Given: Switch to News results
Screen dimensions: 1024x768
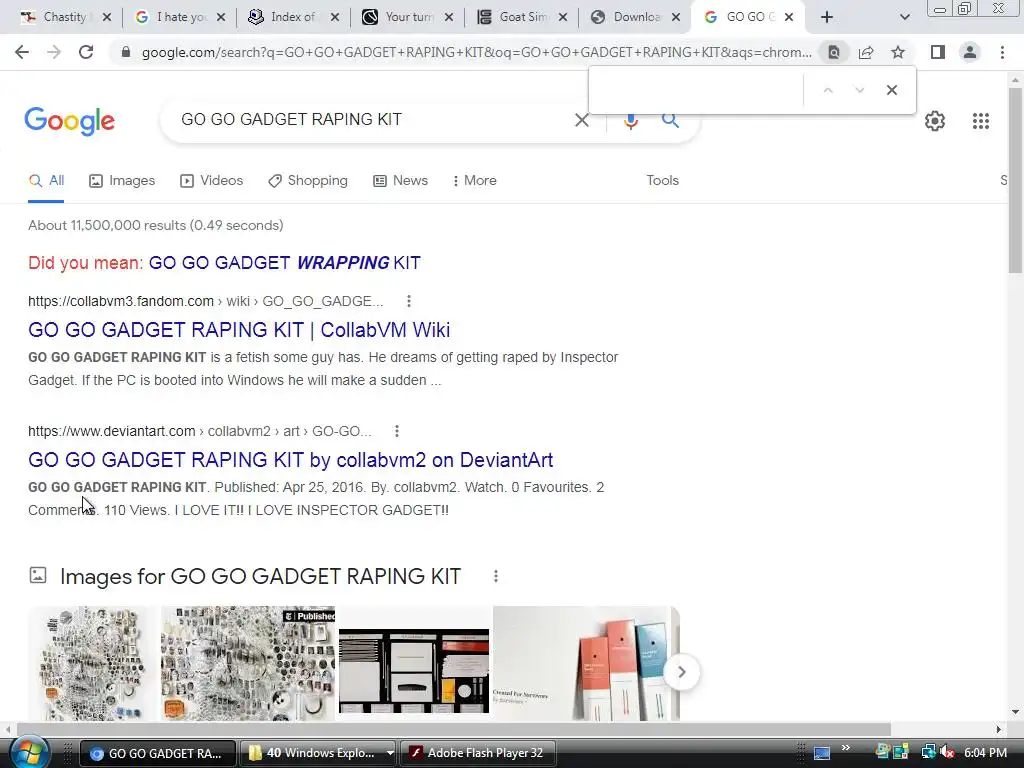Looking at the screenshot, I should click(400, 181).
